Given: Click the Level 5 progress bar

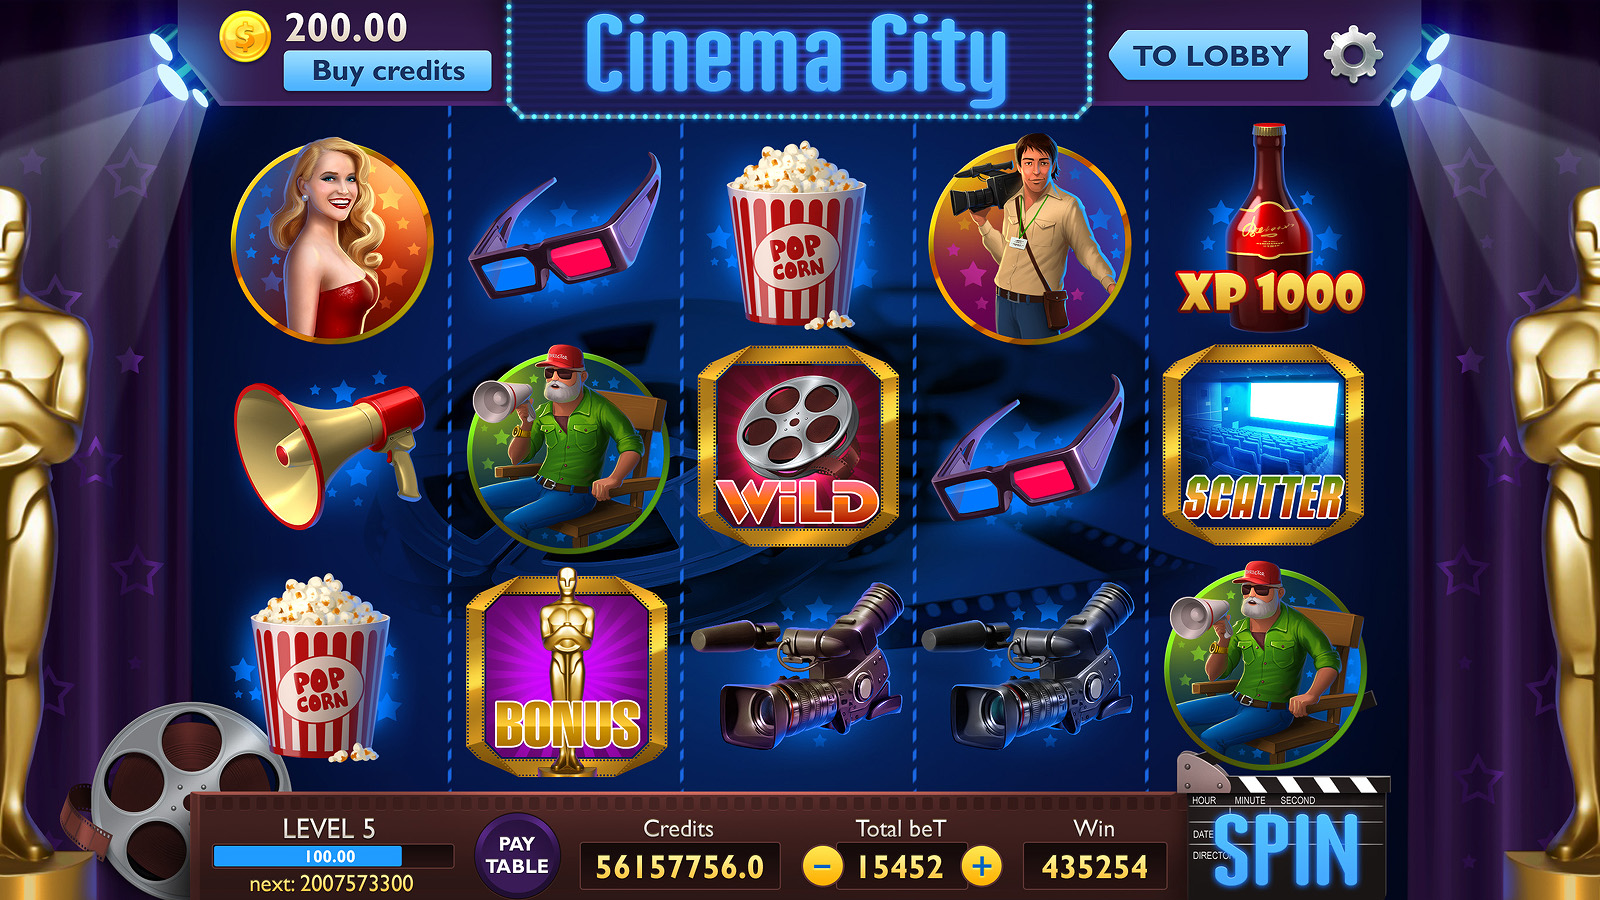Looking at the screenshot, I should click(x=333, y=856).
